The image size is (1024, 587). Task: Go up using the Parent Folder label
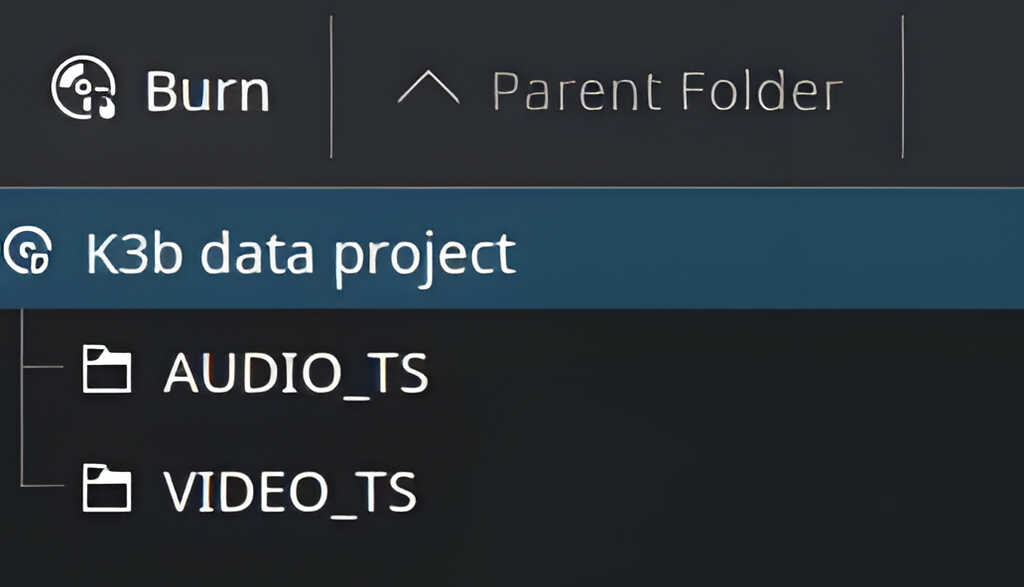(667, 91)
